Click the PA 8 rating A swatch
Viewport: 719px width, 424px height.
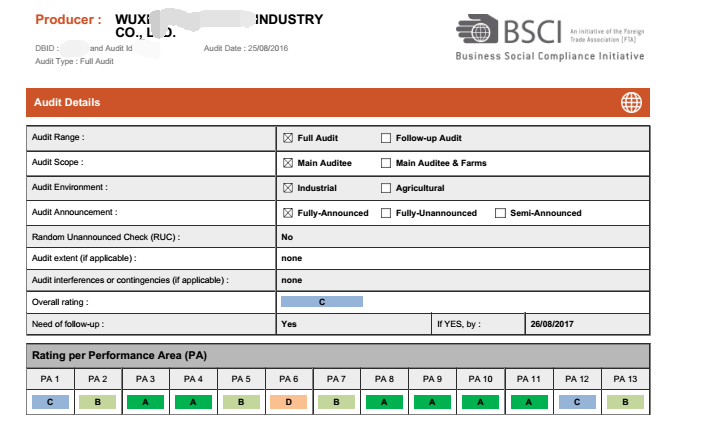tap(384, 402)
